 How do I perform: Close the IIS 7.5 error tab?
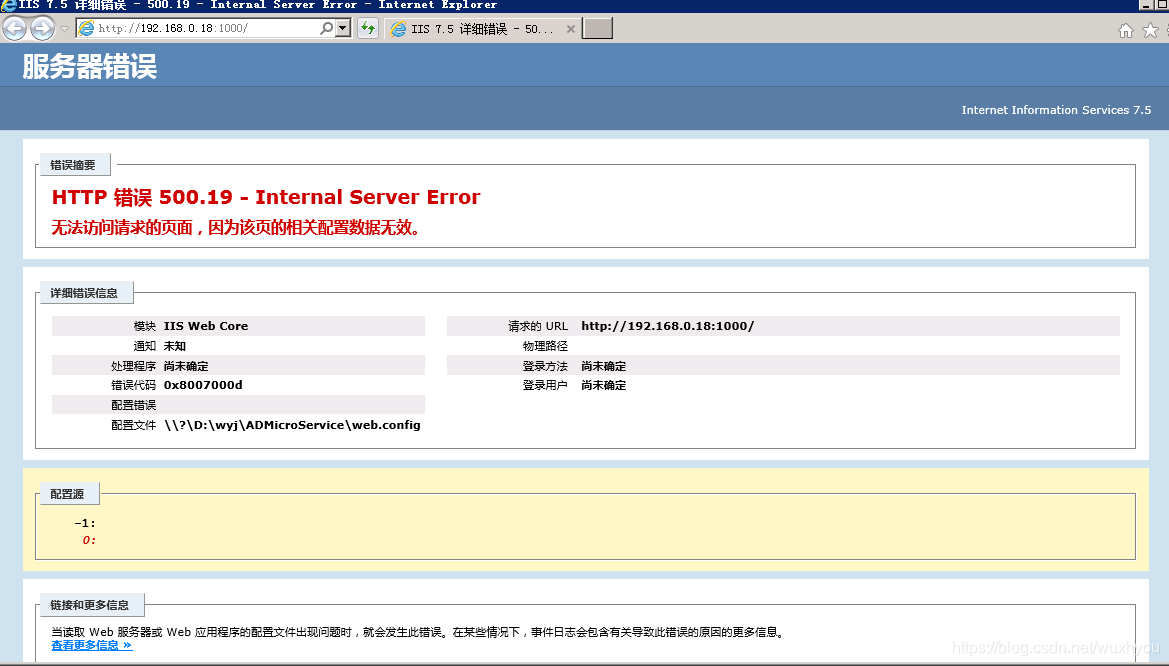(x=570, y=29)
